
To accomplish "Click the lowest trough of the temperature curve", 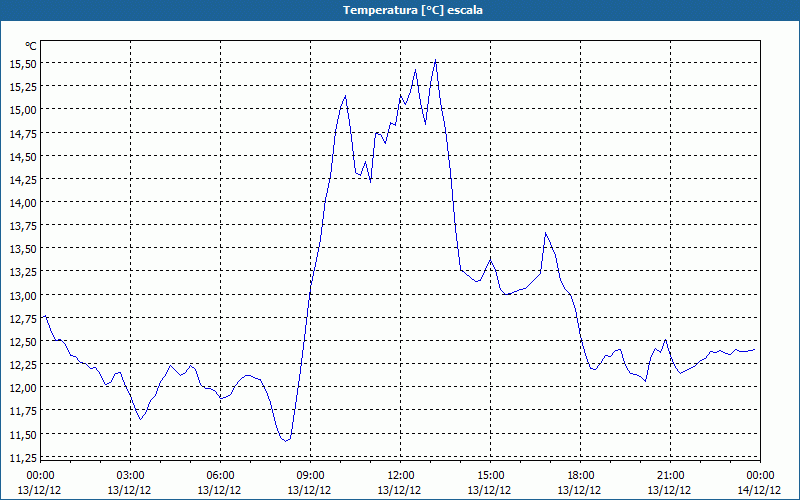I will pos(286,441).
